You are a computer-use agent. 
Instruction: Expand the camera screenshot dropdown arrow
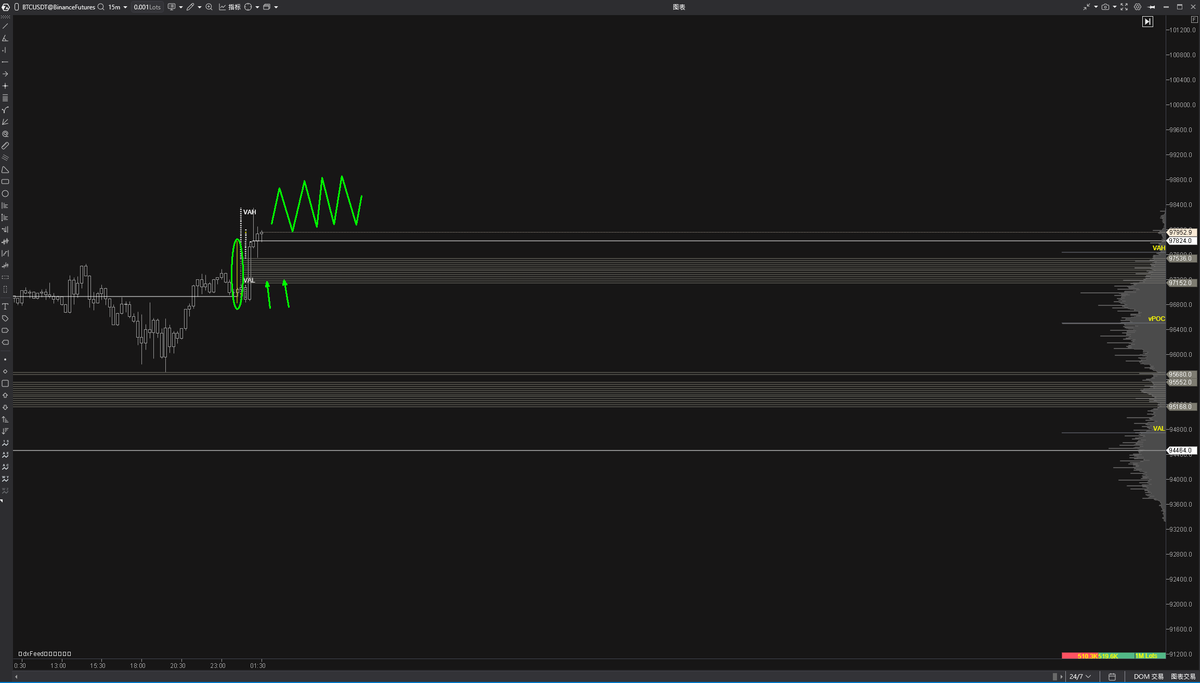[1115, 7]
